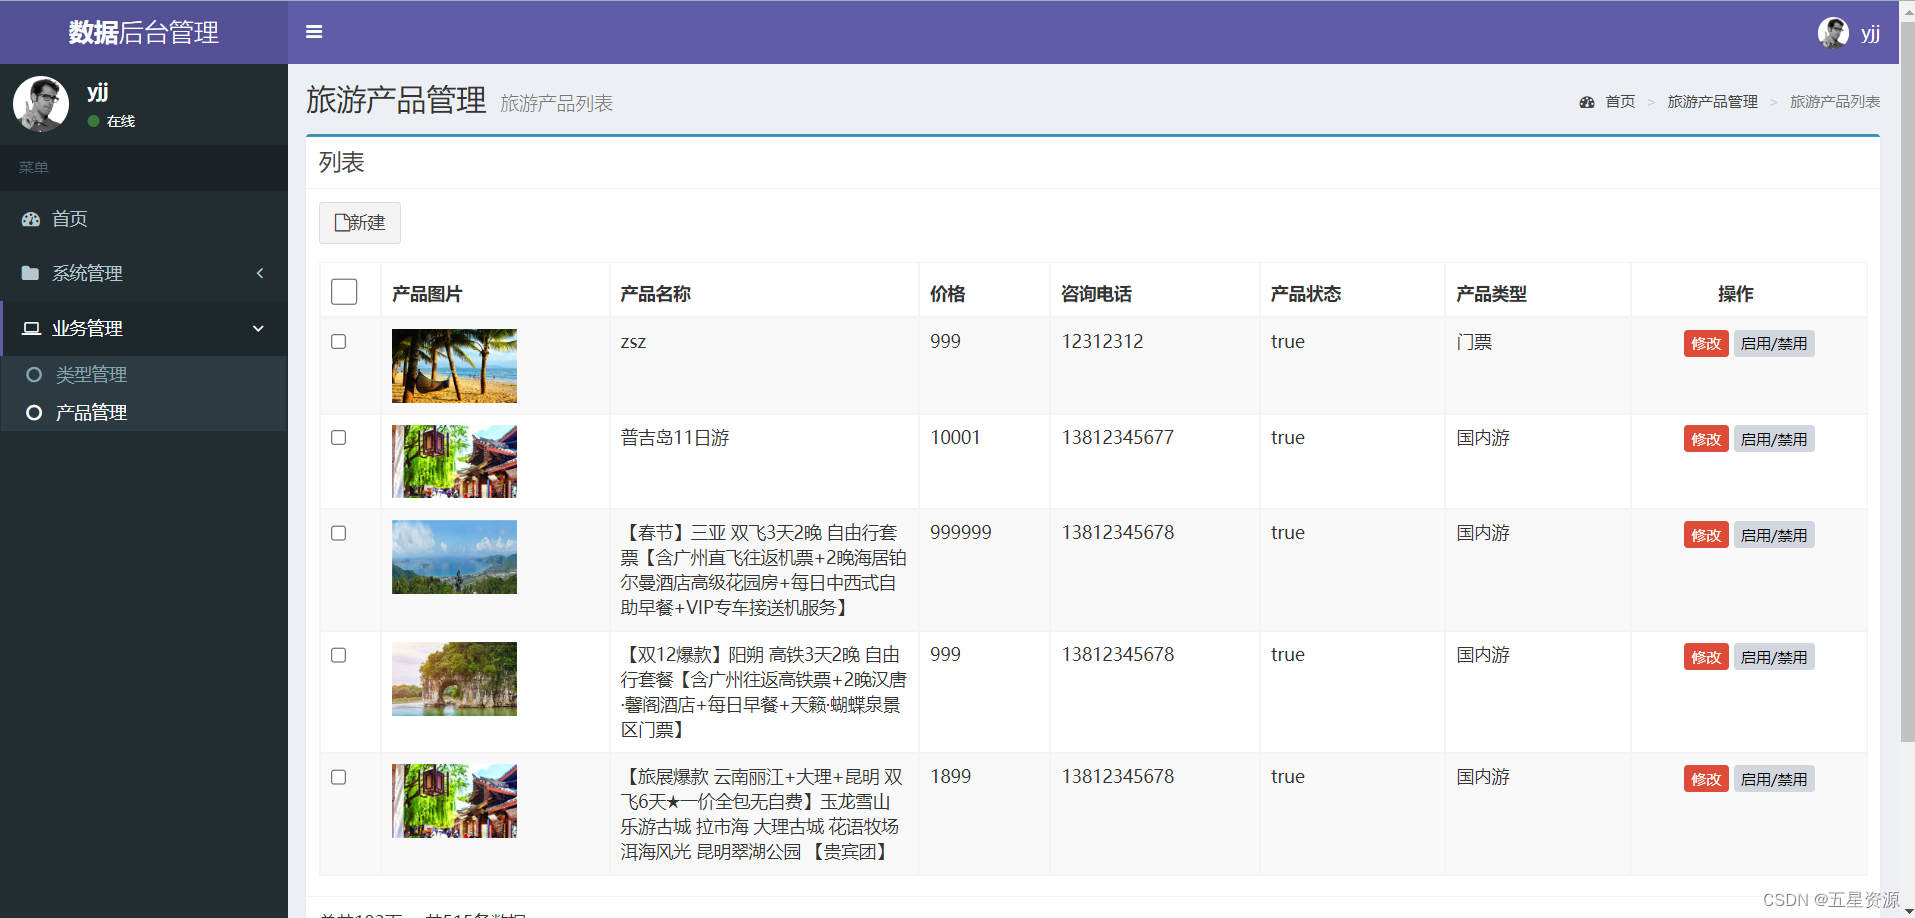Click 修改 for the zsz product
The width and height of the screenshot is (1915, 918).
click(x=1706, y=344)
